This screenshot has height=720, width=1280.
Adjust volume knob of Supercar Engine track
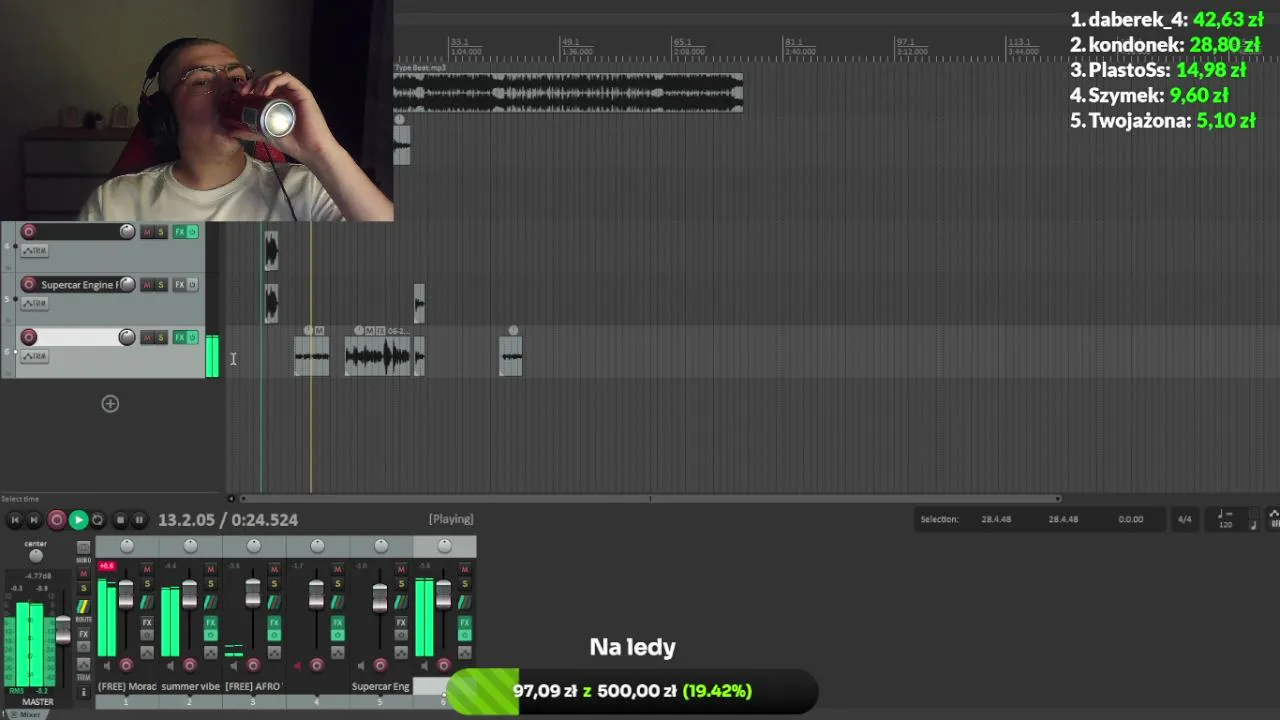(127, 285)
